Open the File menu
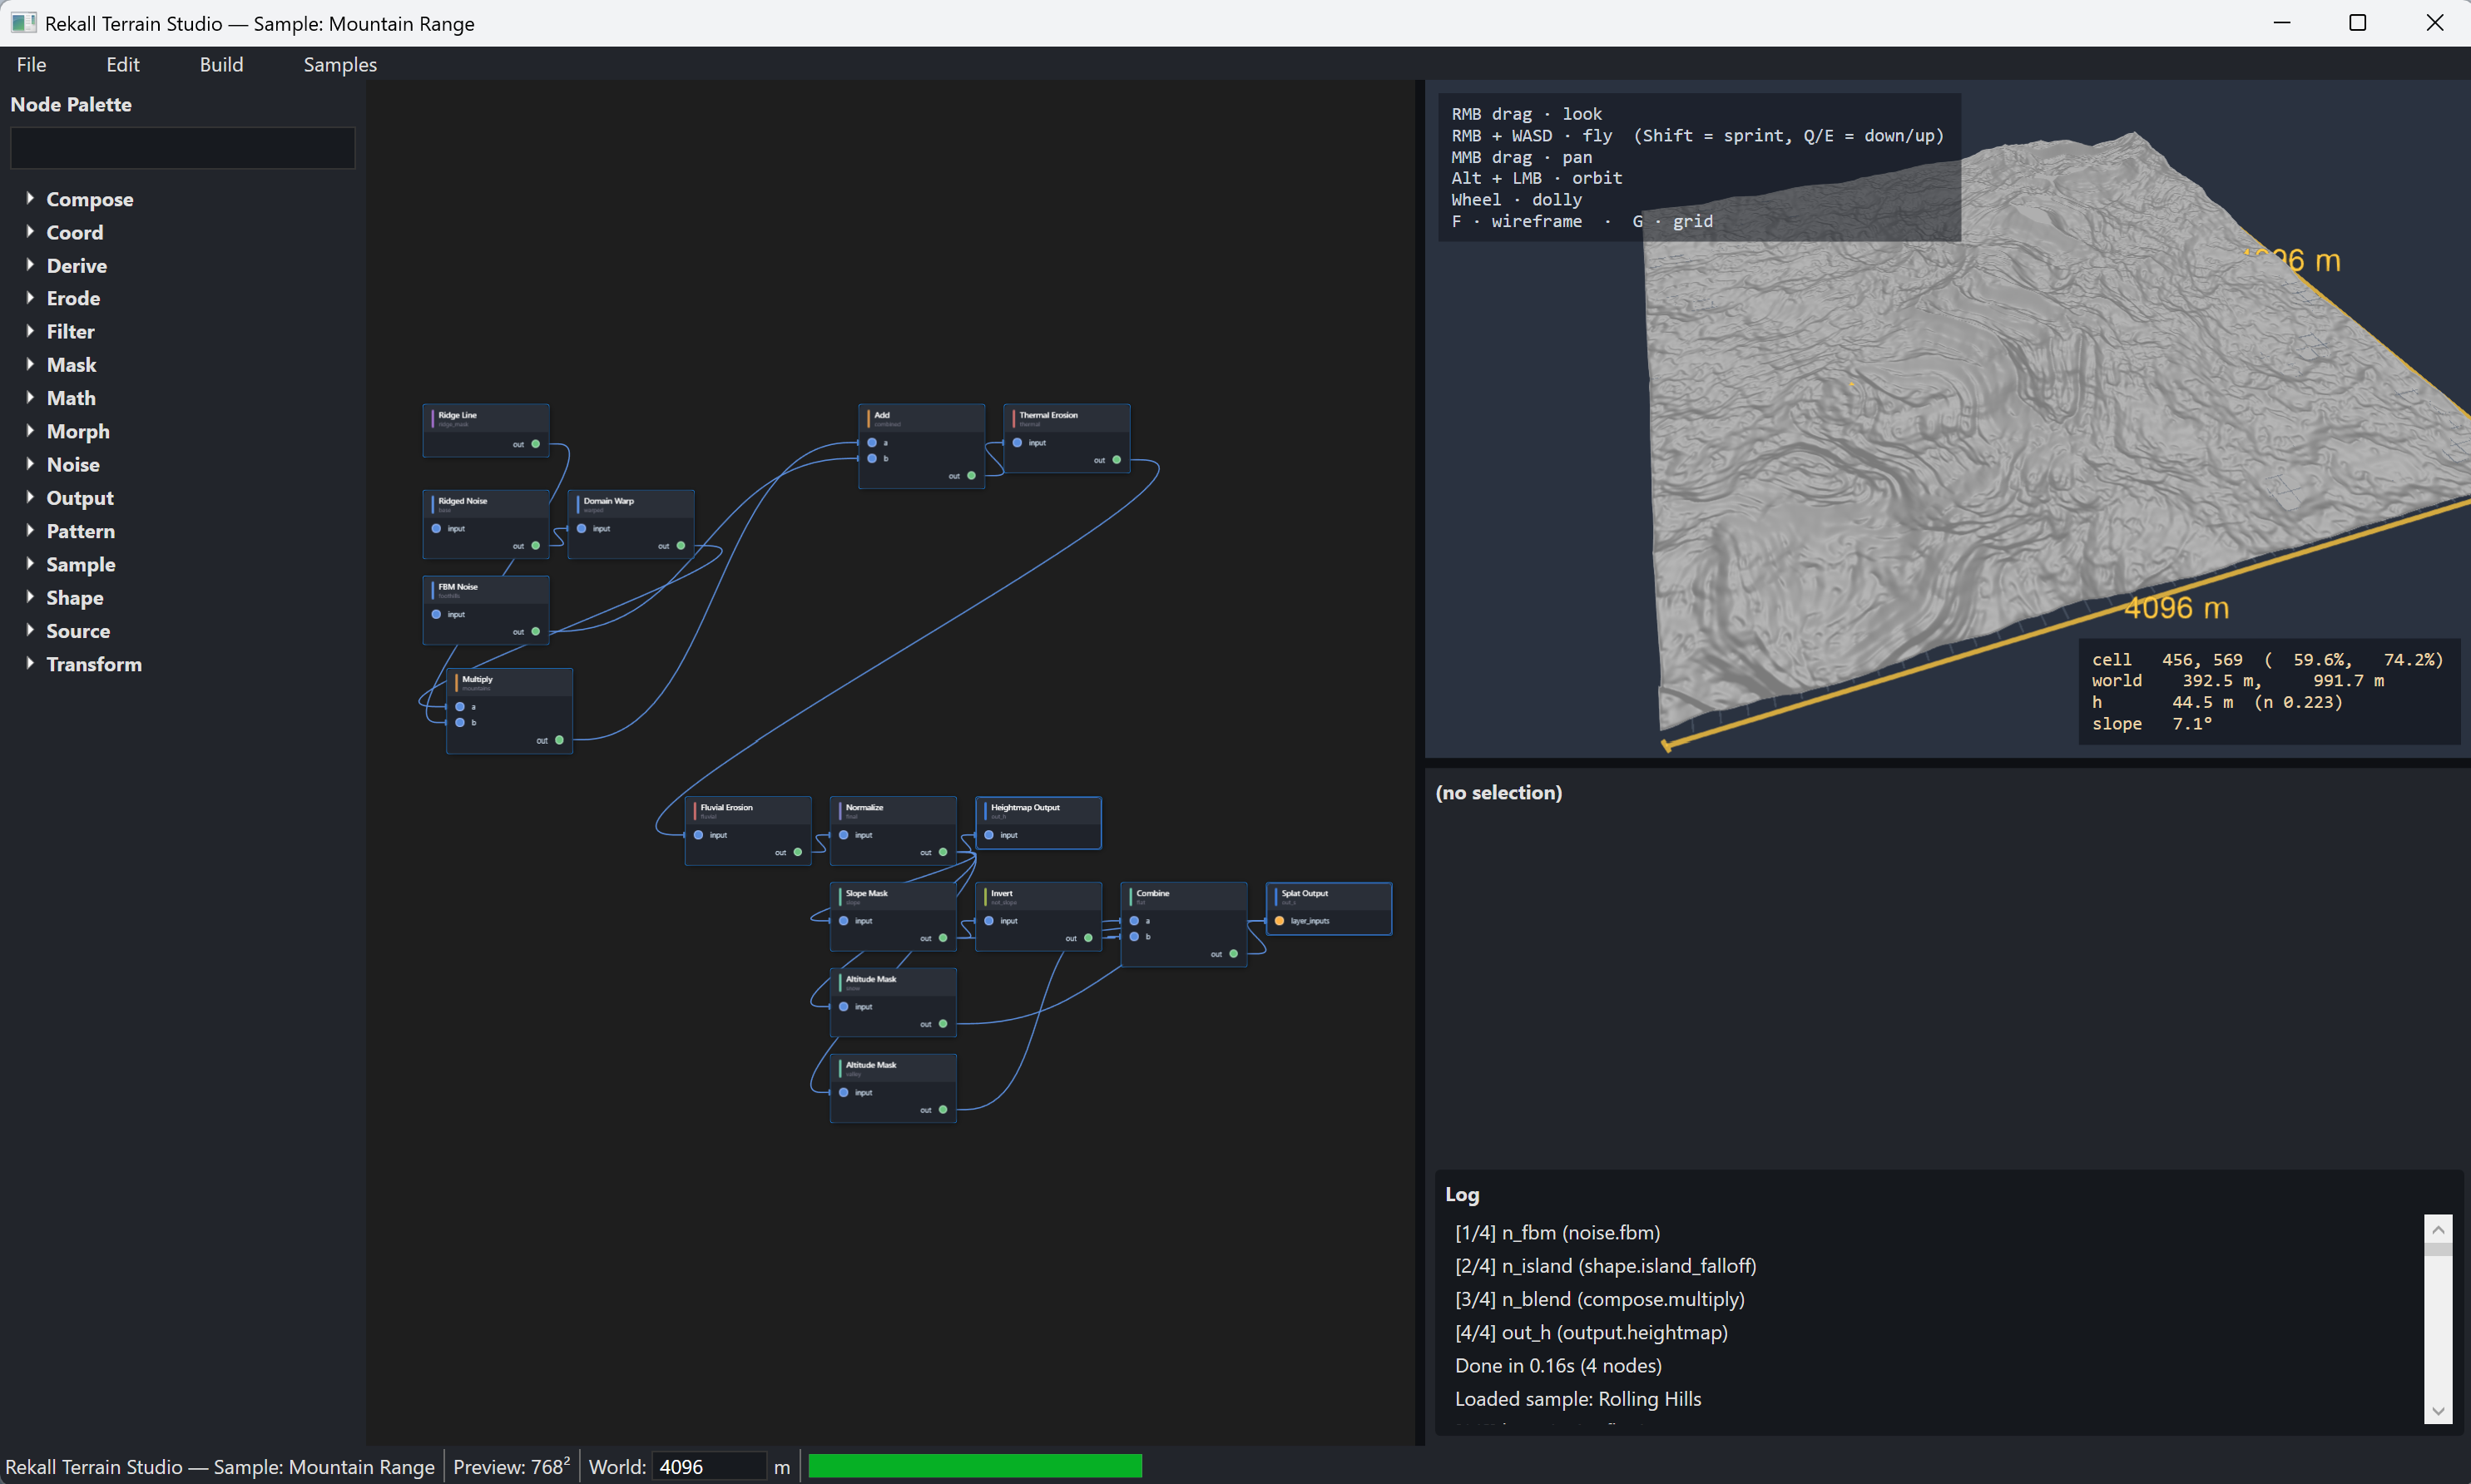Screen dimensions: 2471x1484 point(31,64)
